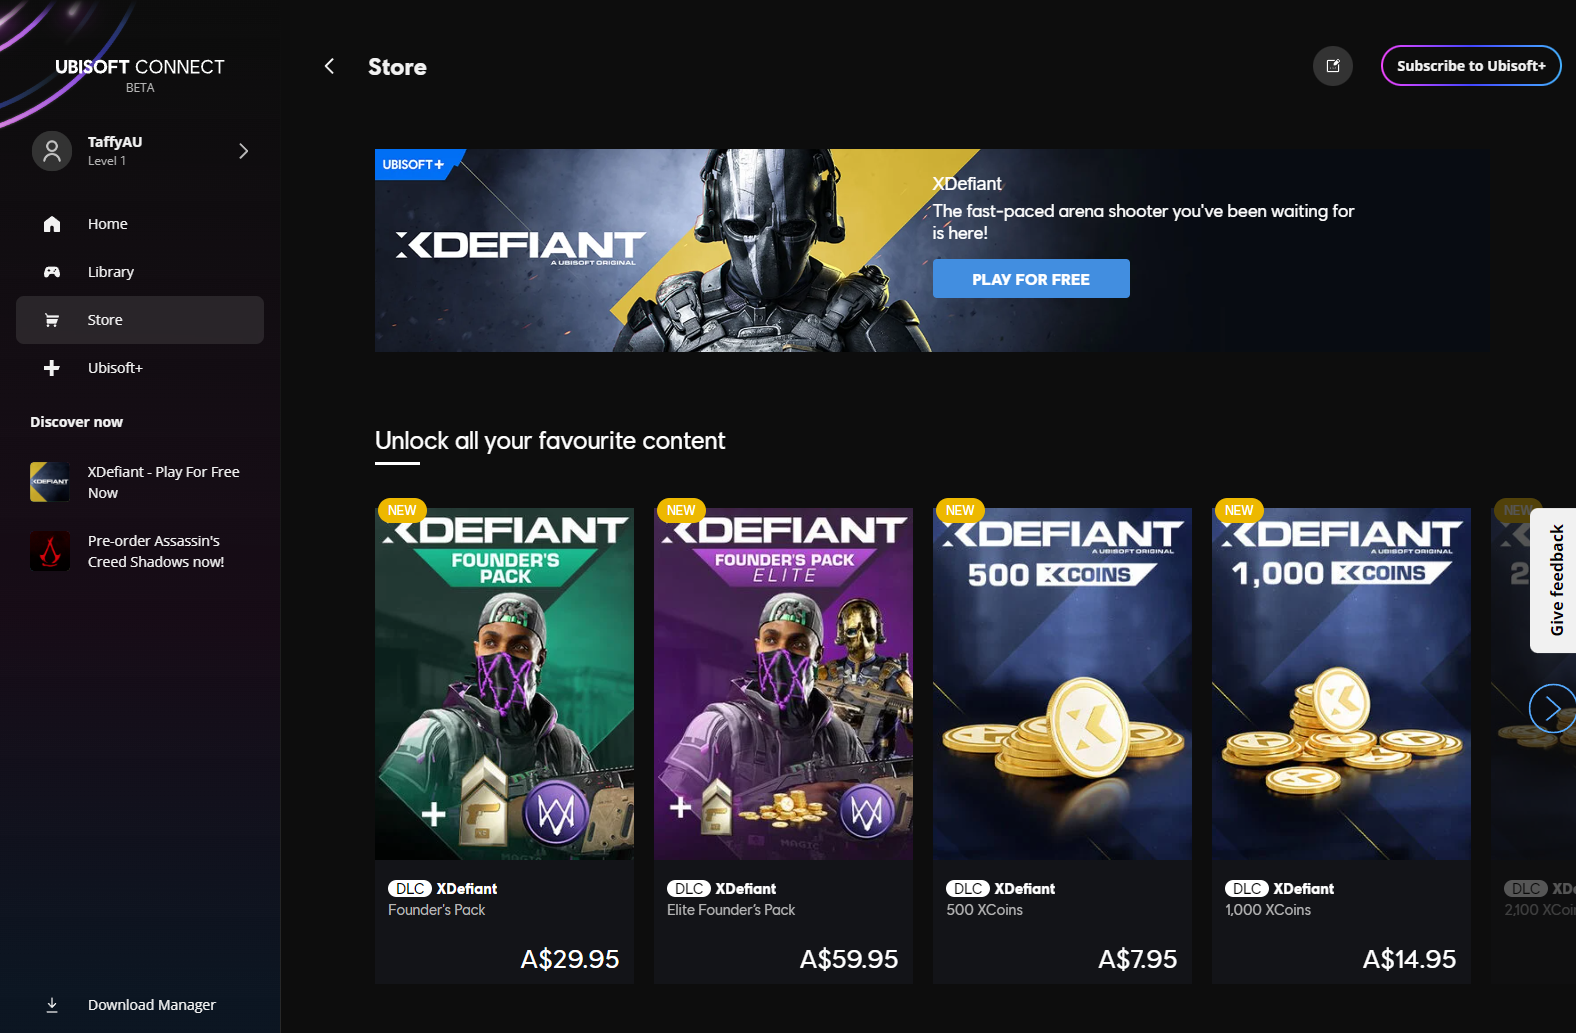
Task: Open the Founder's Pack cover image
Action: (504, 684)
